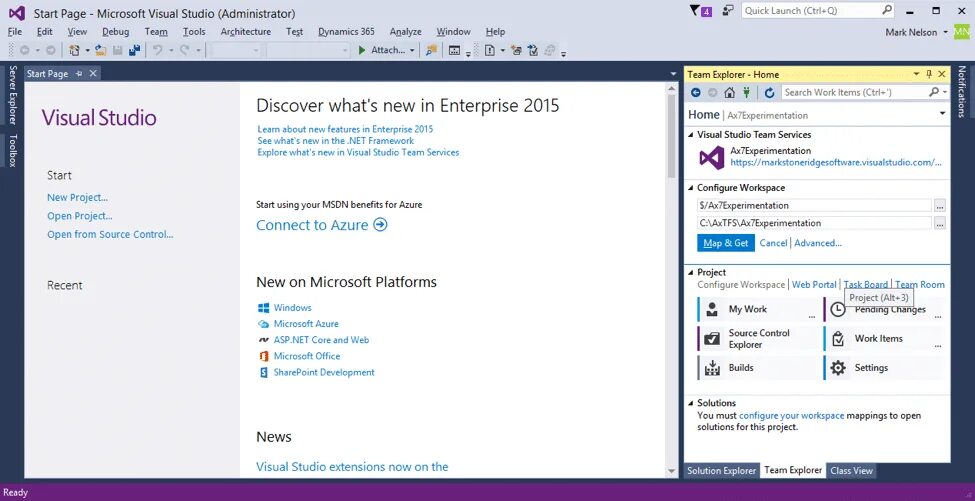Screen dimensions: 975x501
Task: Open Pending Changes tile
Action: click(884, 309)
